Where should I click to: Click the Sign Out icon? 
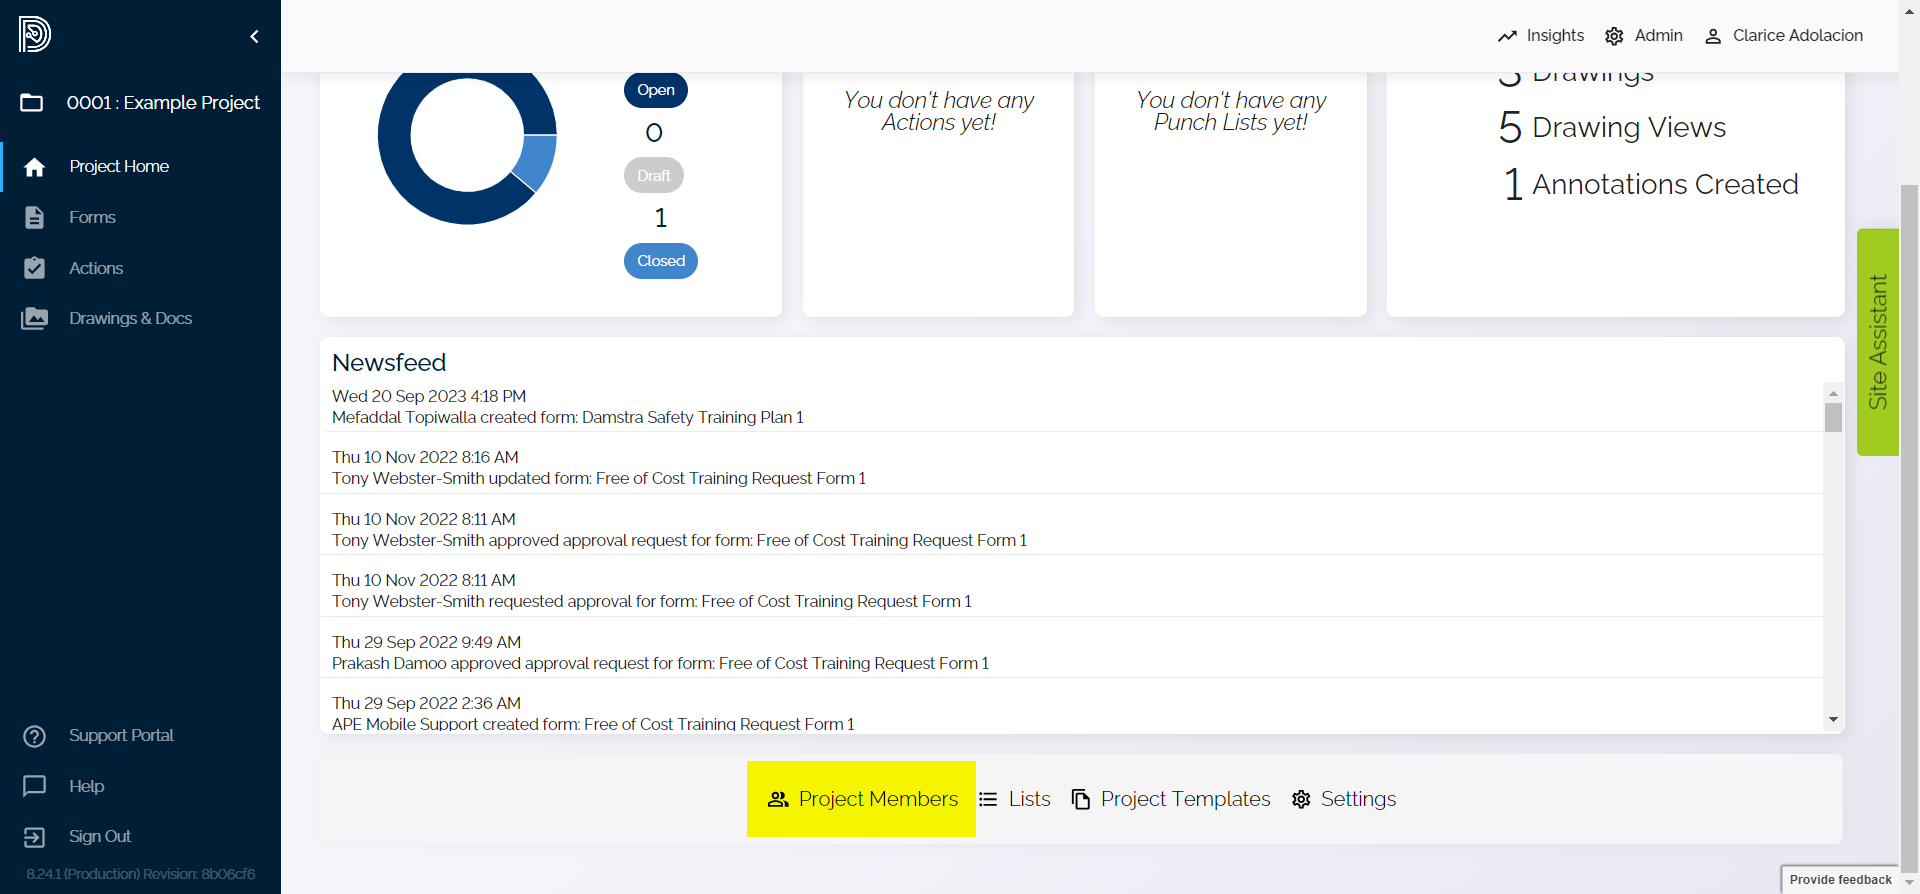(35, 837)
